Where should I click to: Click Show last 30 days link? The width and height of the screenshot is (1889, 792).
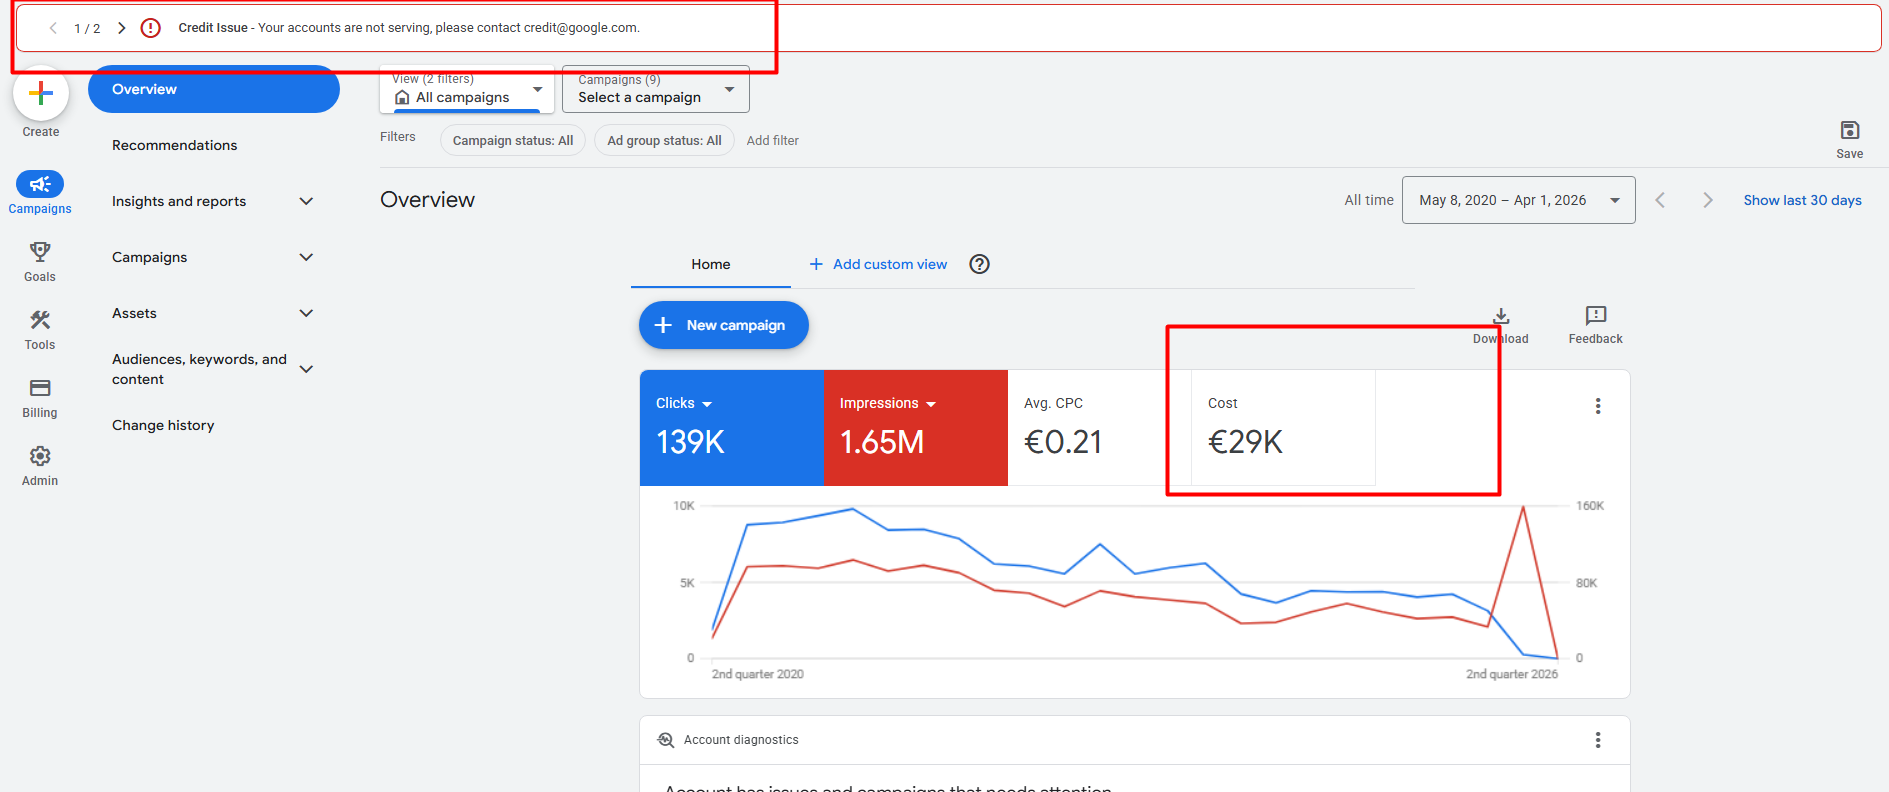pyautogui.click(x=1802, y=200)
